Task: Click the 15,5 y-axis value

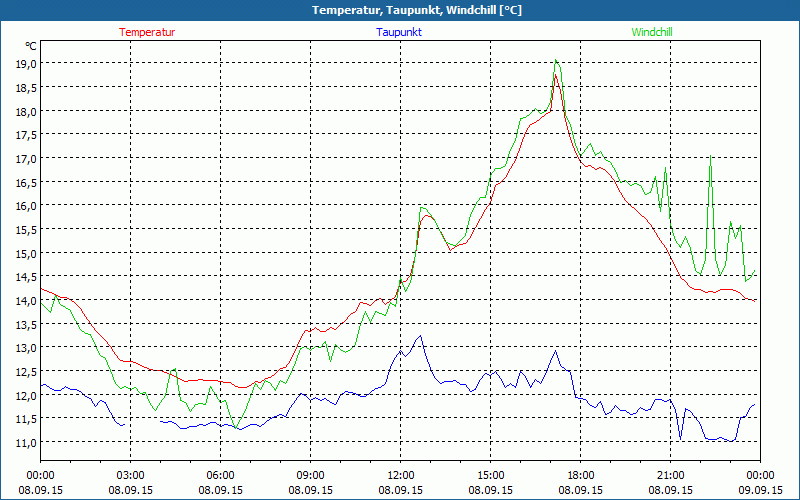Action: pyautogui.click(x=26, y=230)
